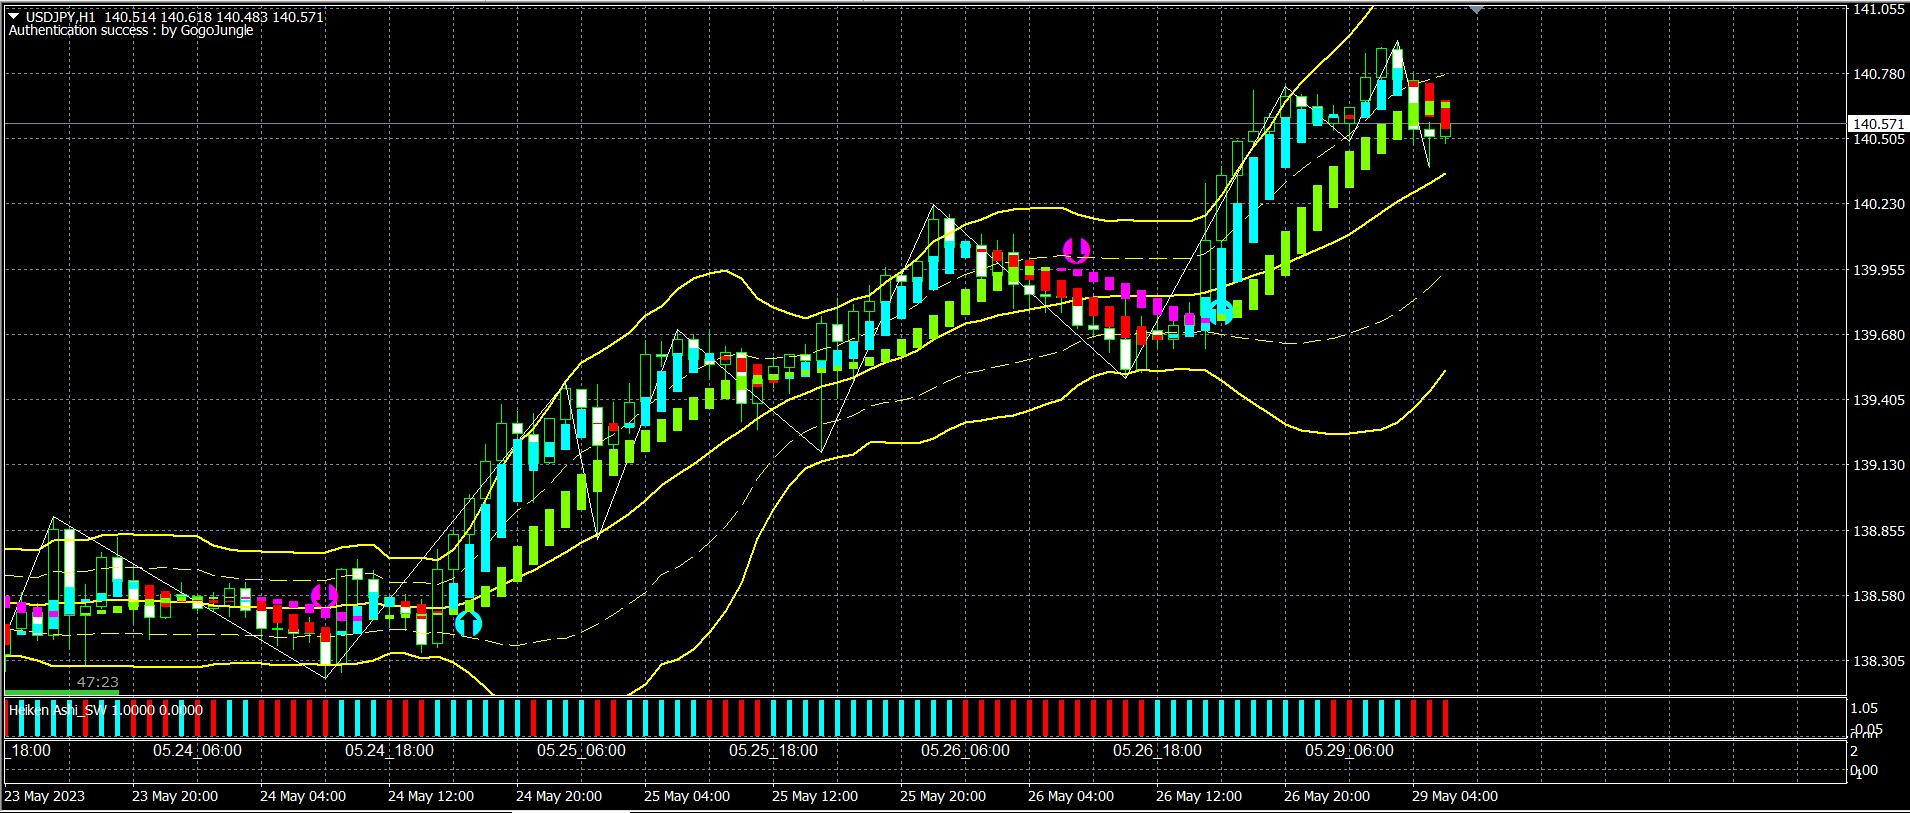Click the chart shift triangle marker at top
Screen dimensions: 1910x813
click(1476, 9)
